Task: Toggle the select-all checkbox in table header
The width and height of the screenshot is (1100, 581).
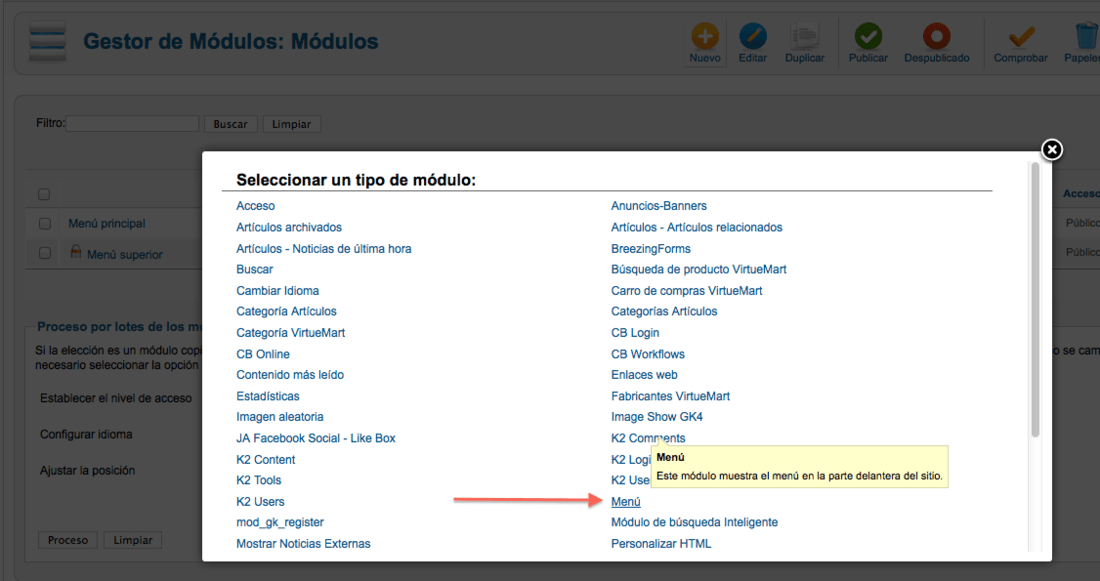Action: pos(44,194)
